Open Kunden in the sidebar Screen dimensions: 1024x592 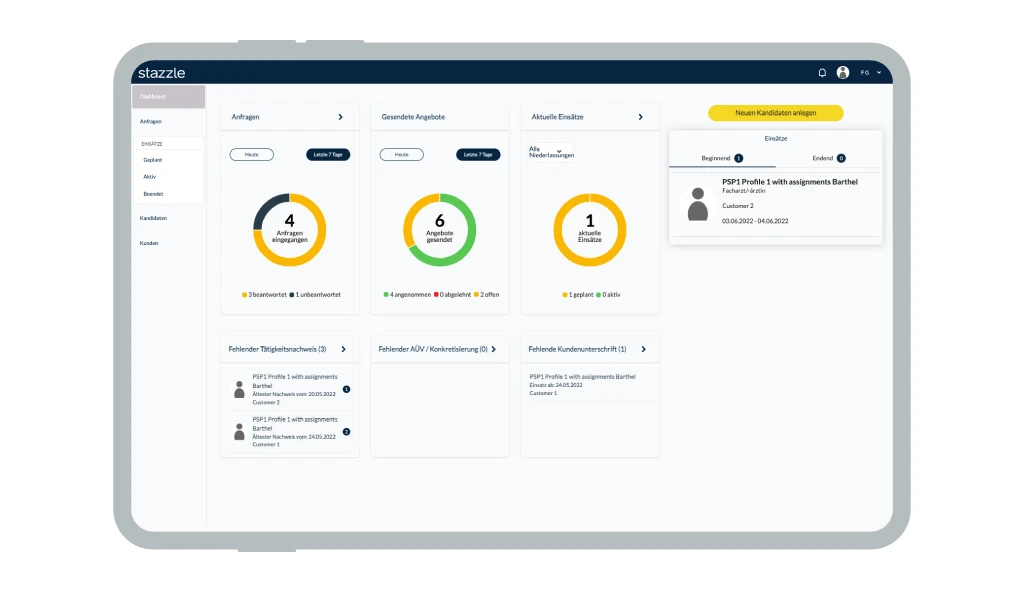[x=149, y=243]
